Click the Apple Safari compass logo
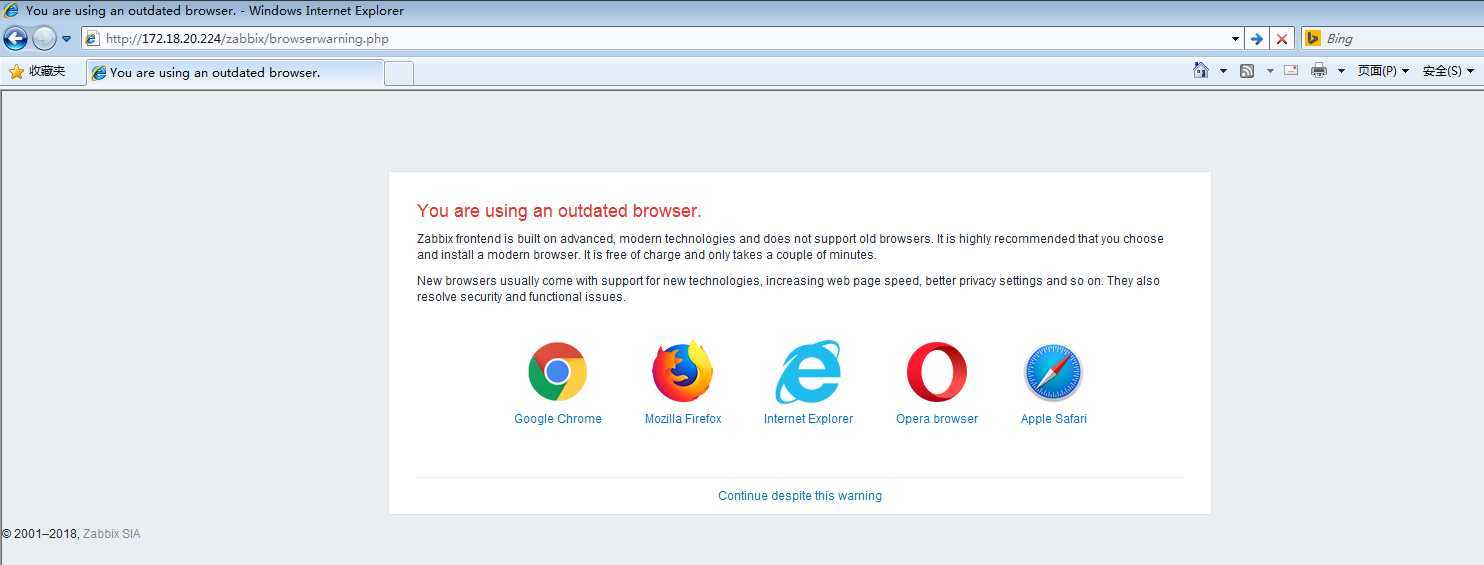The width and height of the screenshot is (1484, 565). (x=1053, y=372)
